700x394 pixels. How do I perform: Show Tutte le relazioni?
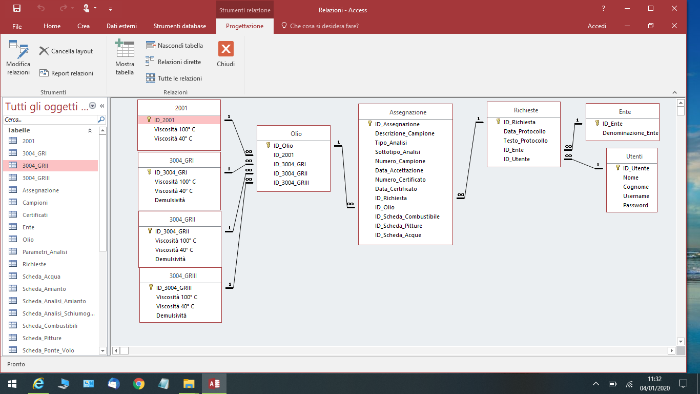pos(174,78)
